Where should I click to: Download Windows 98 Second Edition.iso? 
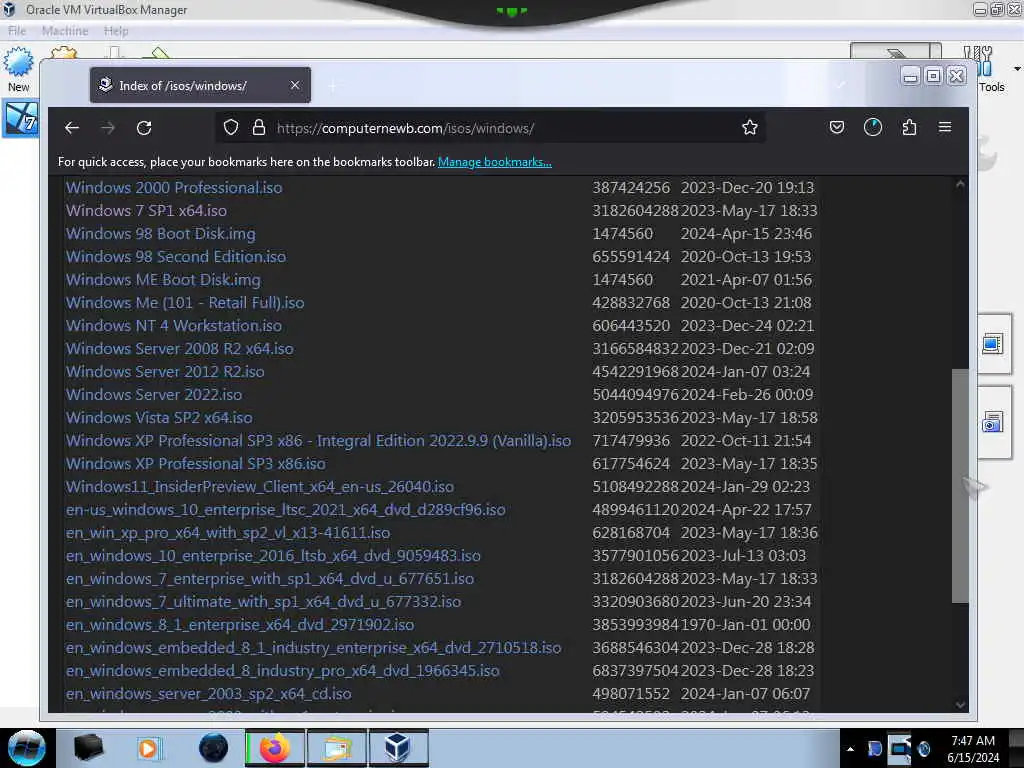pos(176,257)
